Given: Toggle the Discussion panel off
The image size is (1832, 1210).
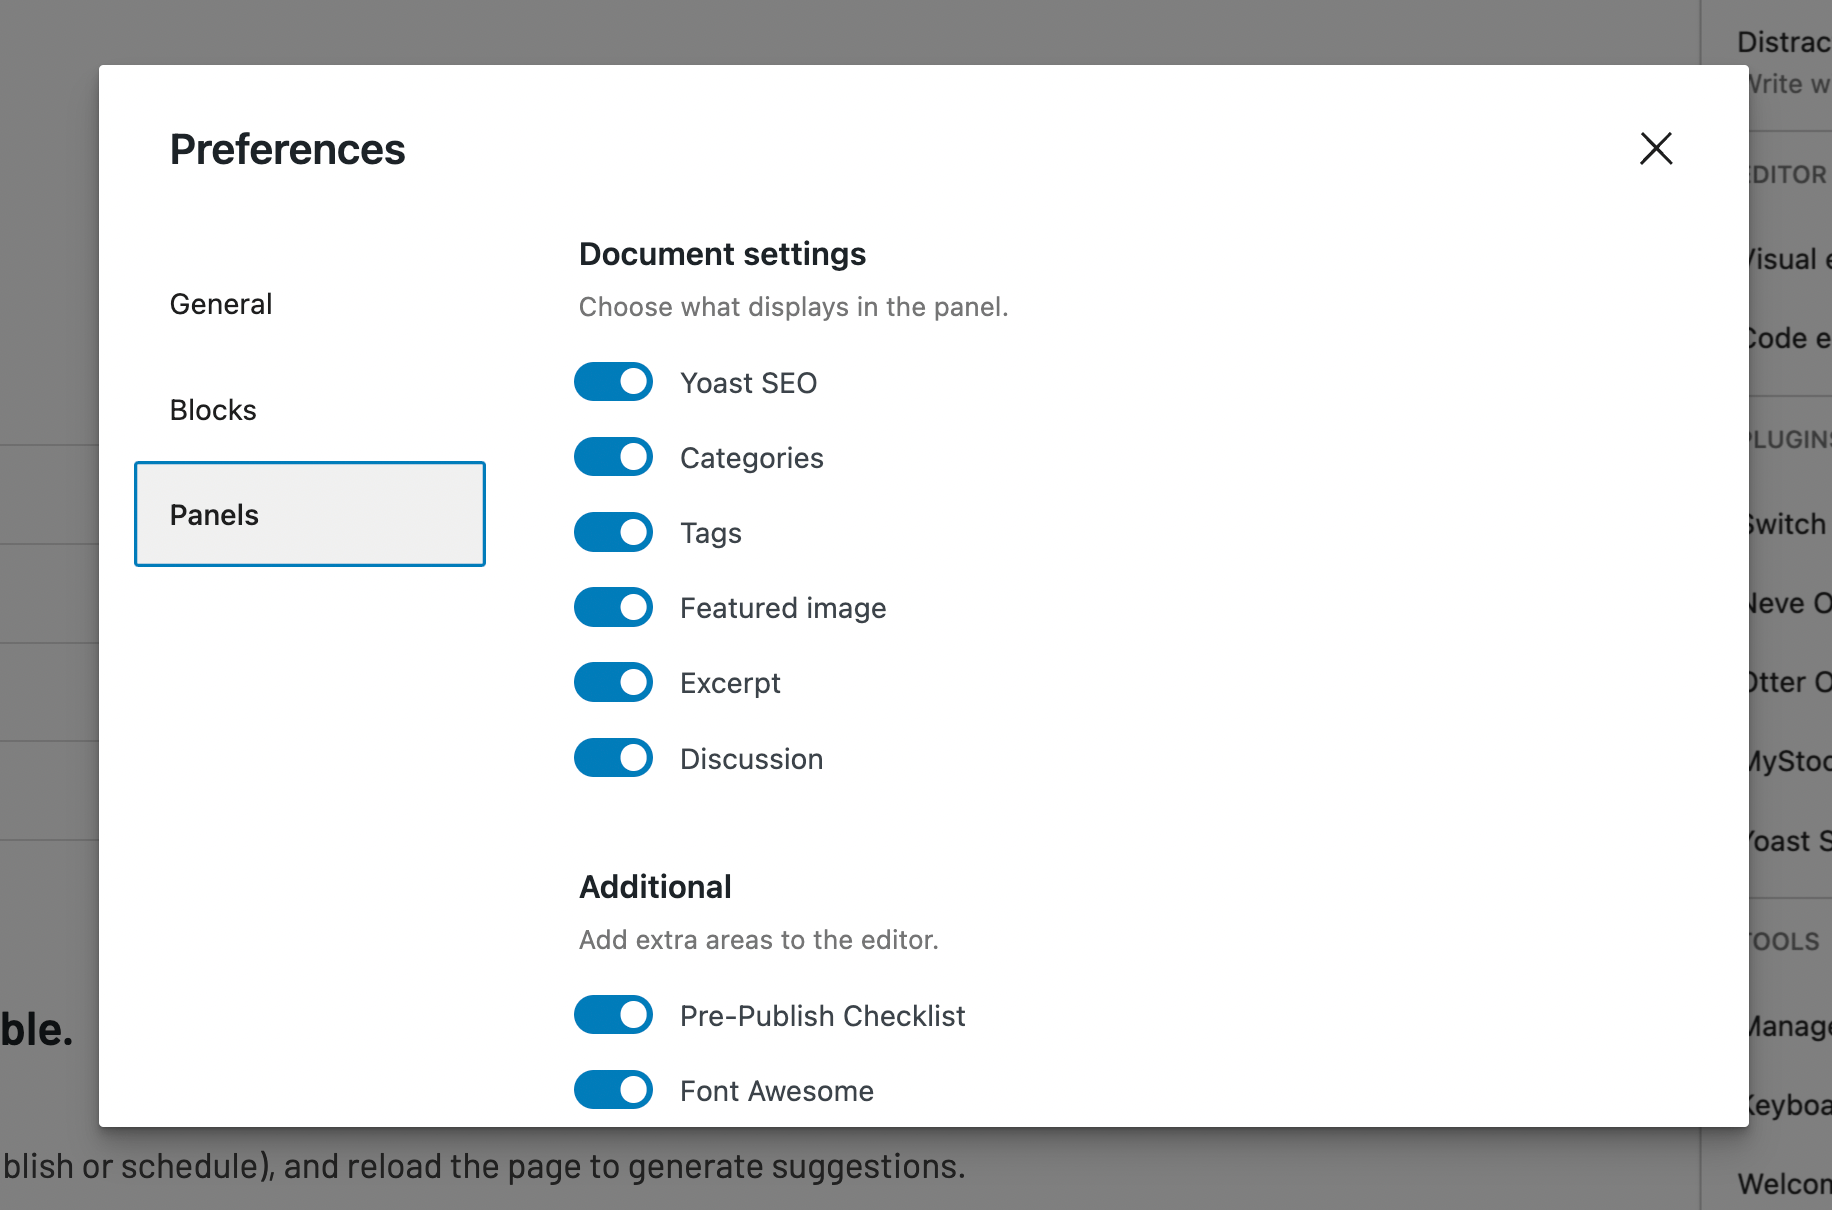Looking at the screenshot, I should 613,757.
